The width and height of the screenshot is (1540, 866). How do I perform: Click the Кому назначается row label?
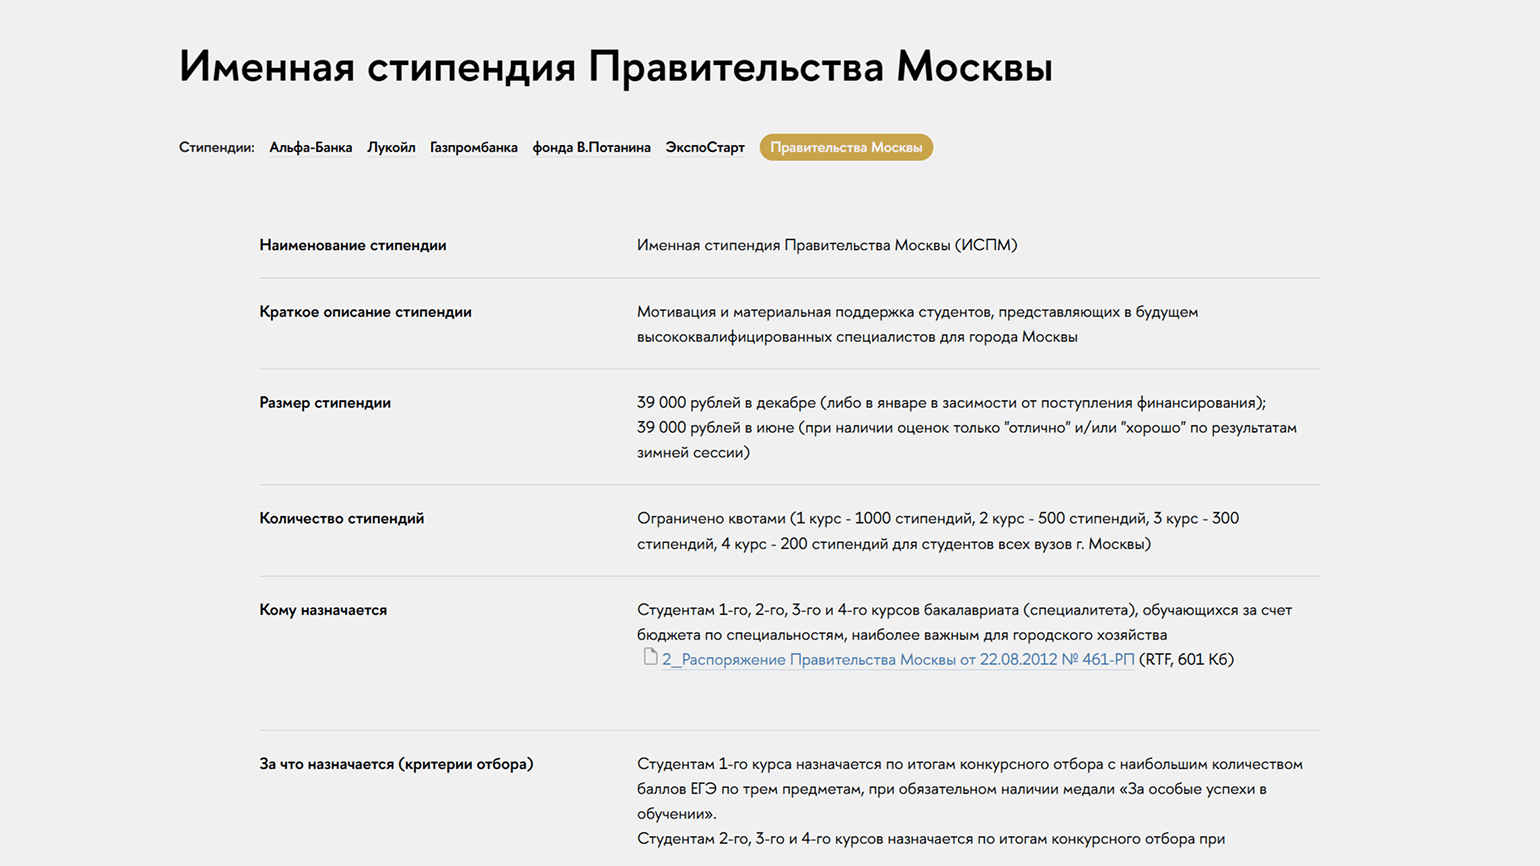coord(323,610)
